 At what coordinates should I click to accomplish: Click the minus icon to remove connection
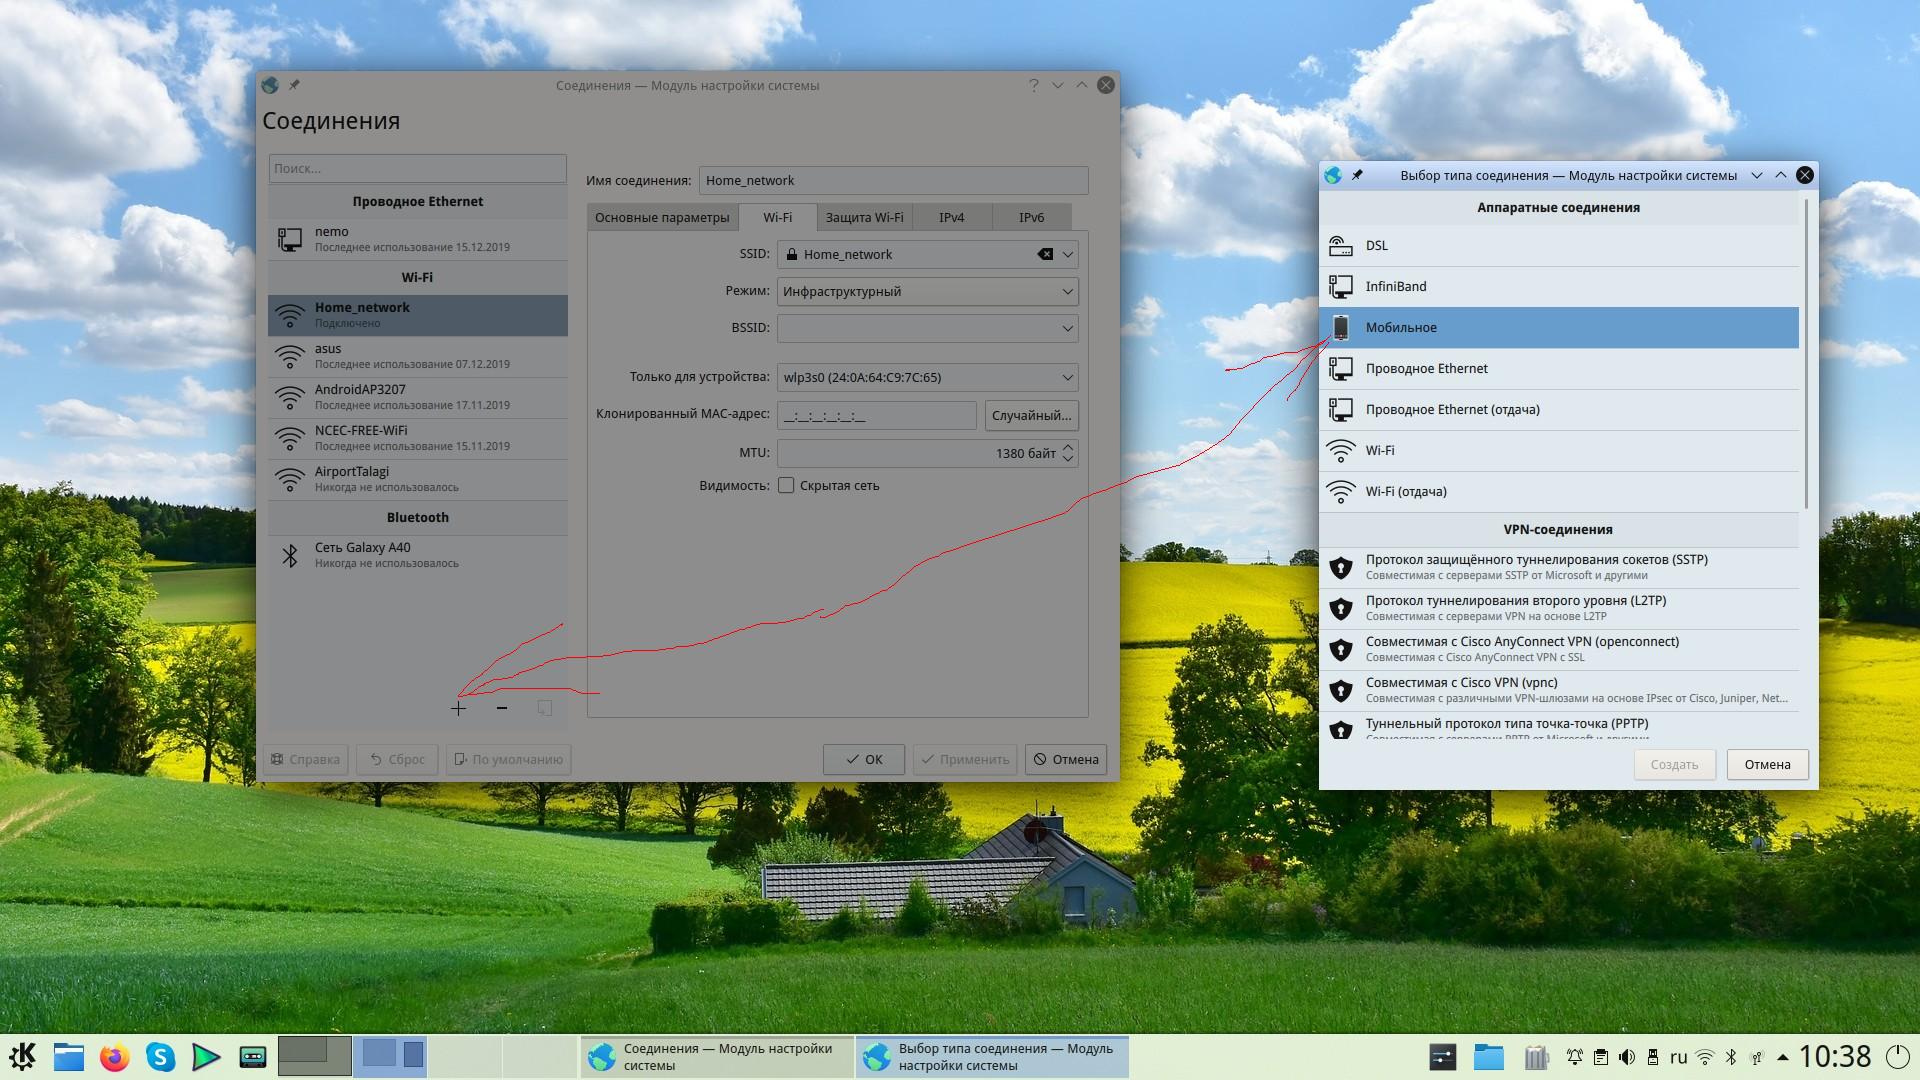(502, 708)
